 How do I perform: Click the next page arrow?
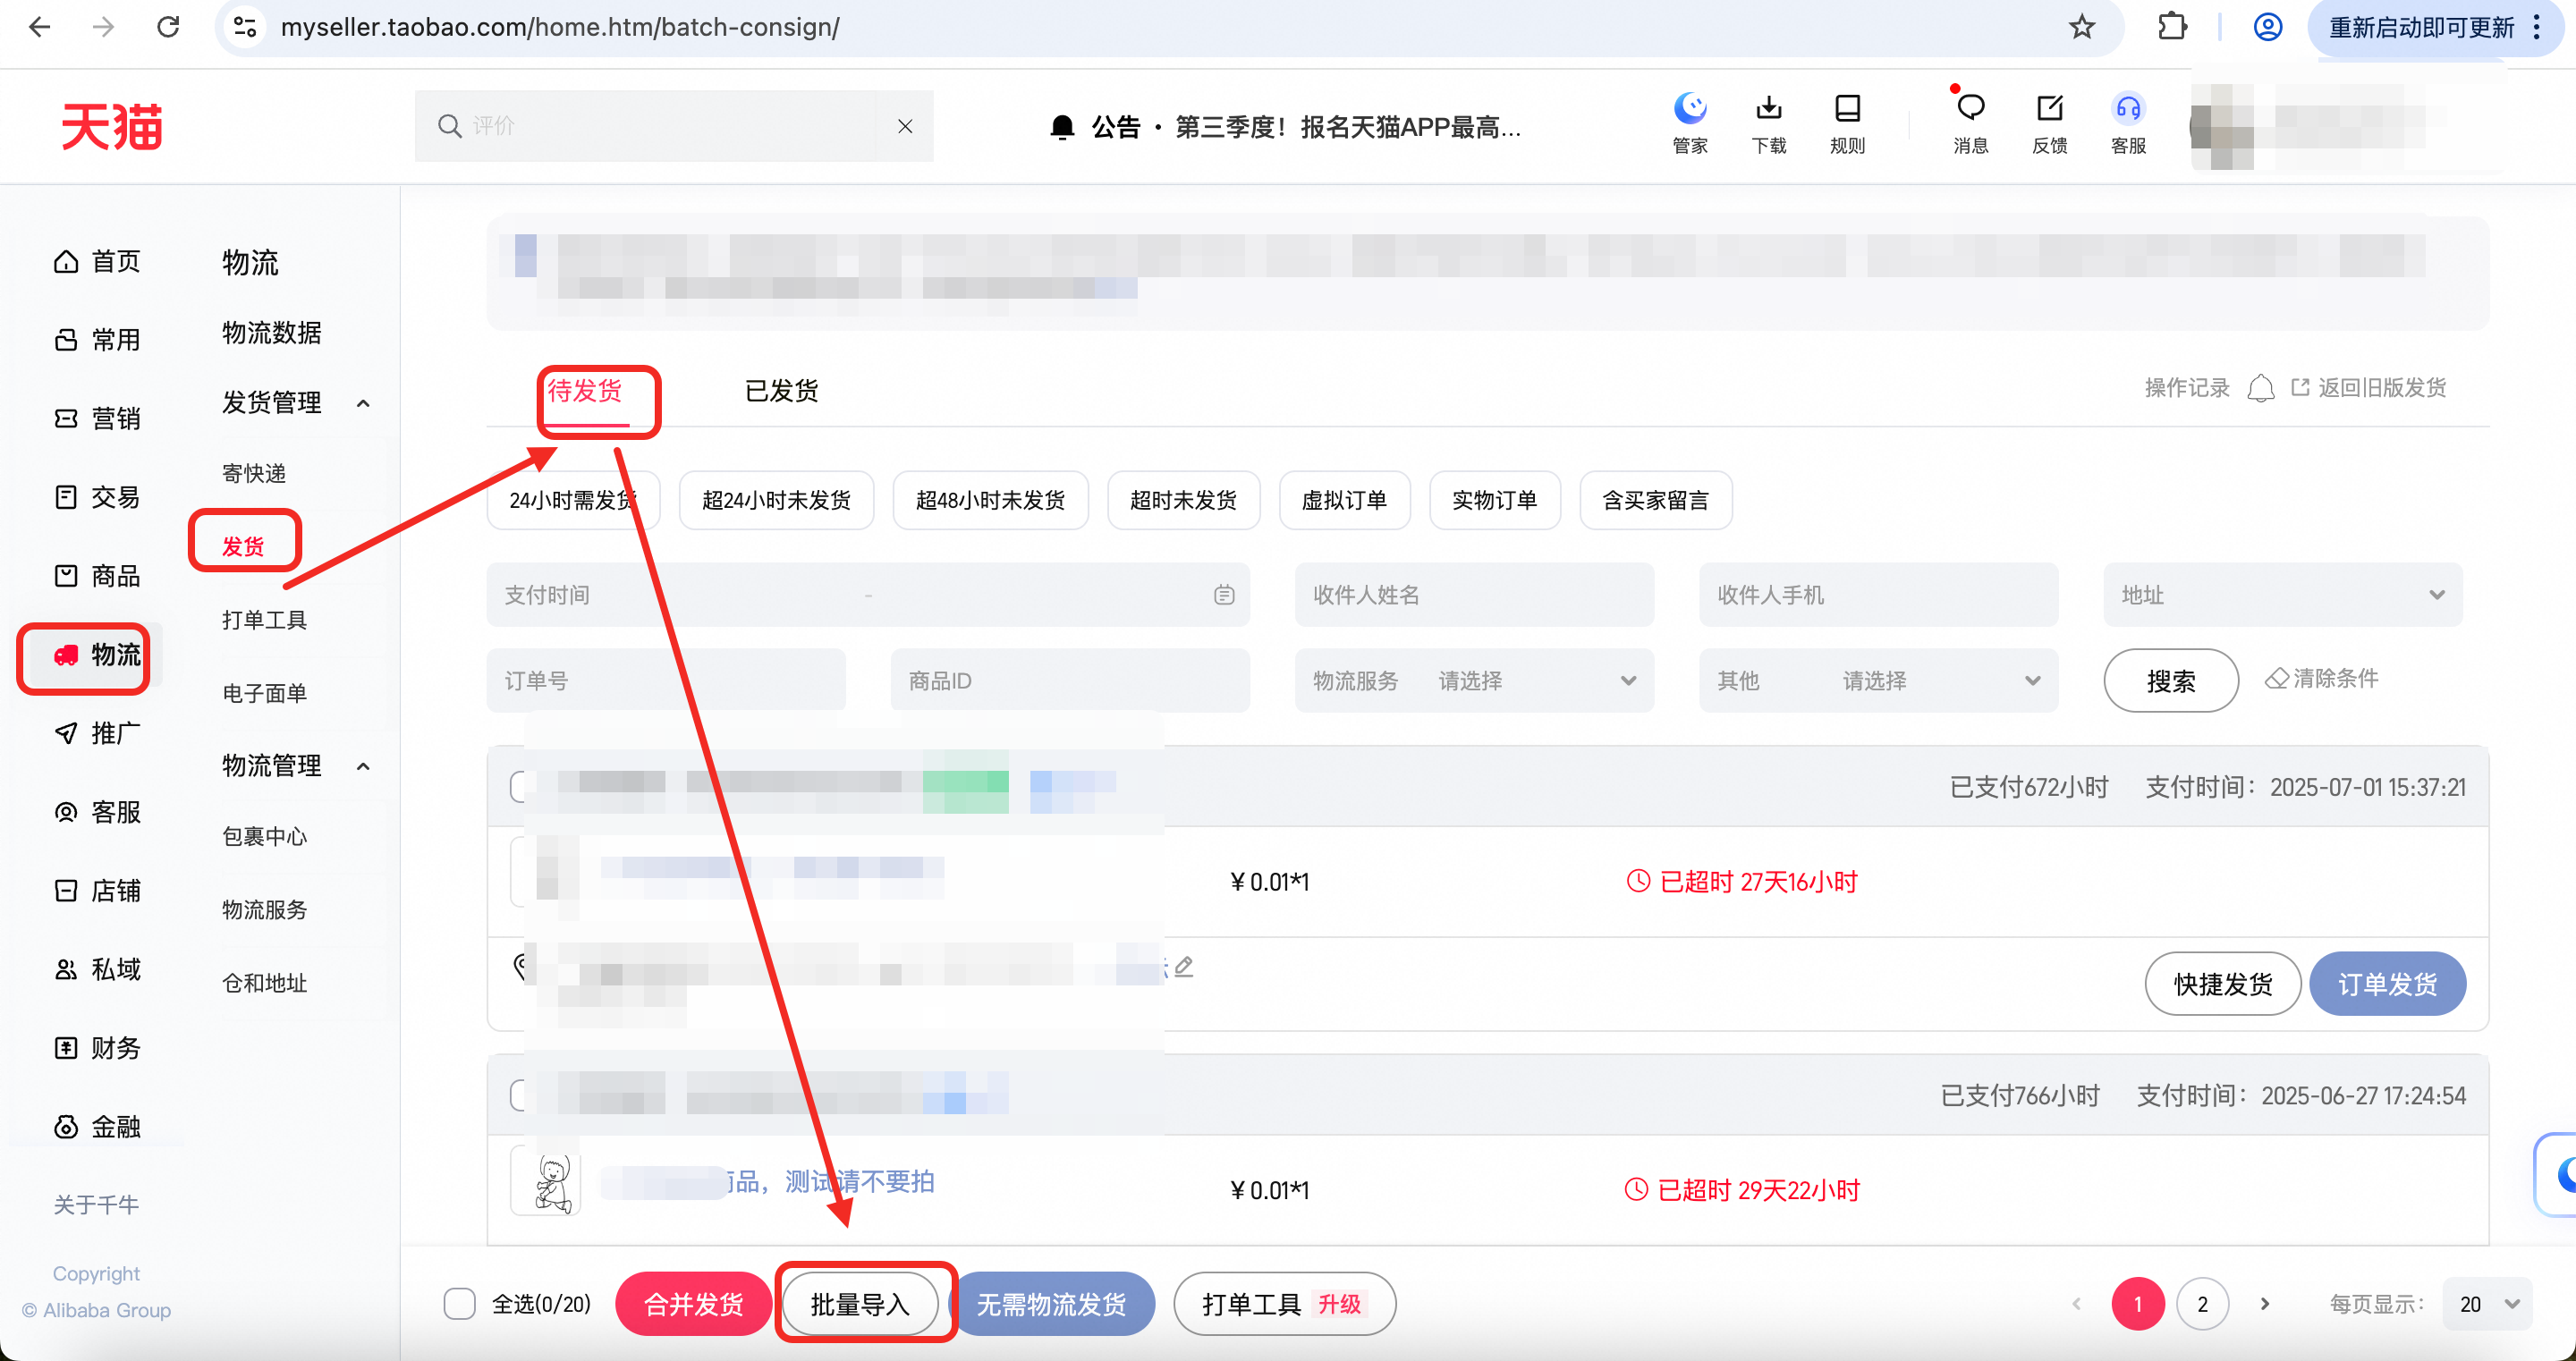coord(2265,1304)
